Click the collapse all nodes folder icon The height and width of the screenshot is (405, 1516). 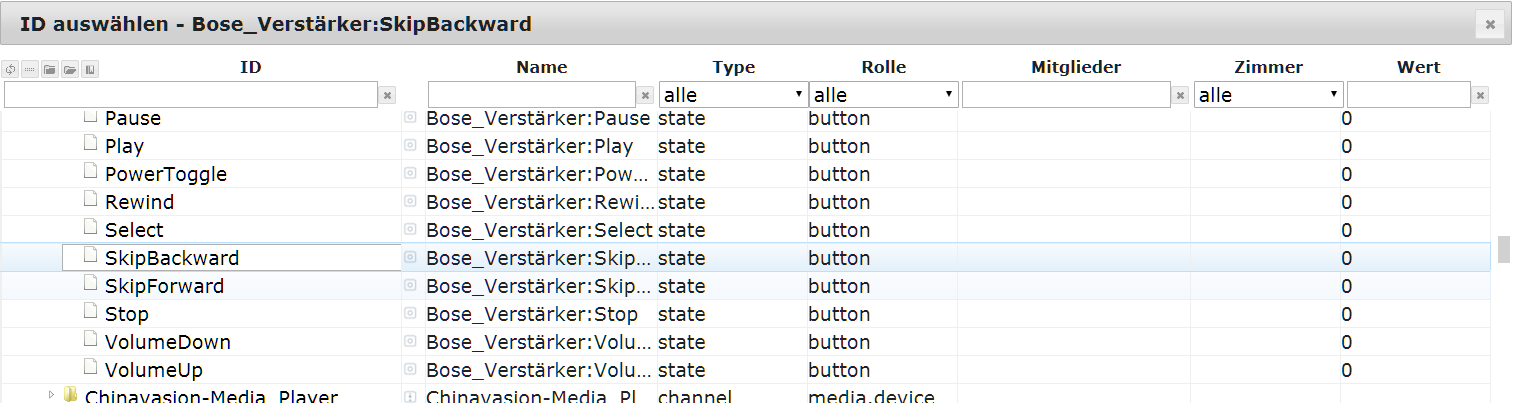pos(50,70)
